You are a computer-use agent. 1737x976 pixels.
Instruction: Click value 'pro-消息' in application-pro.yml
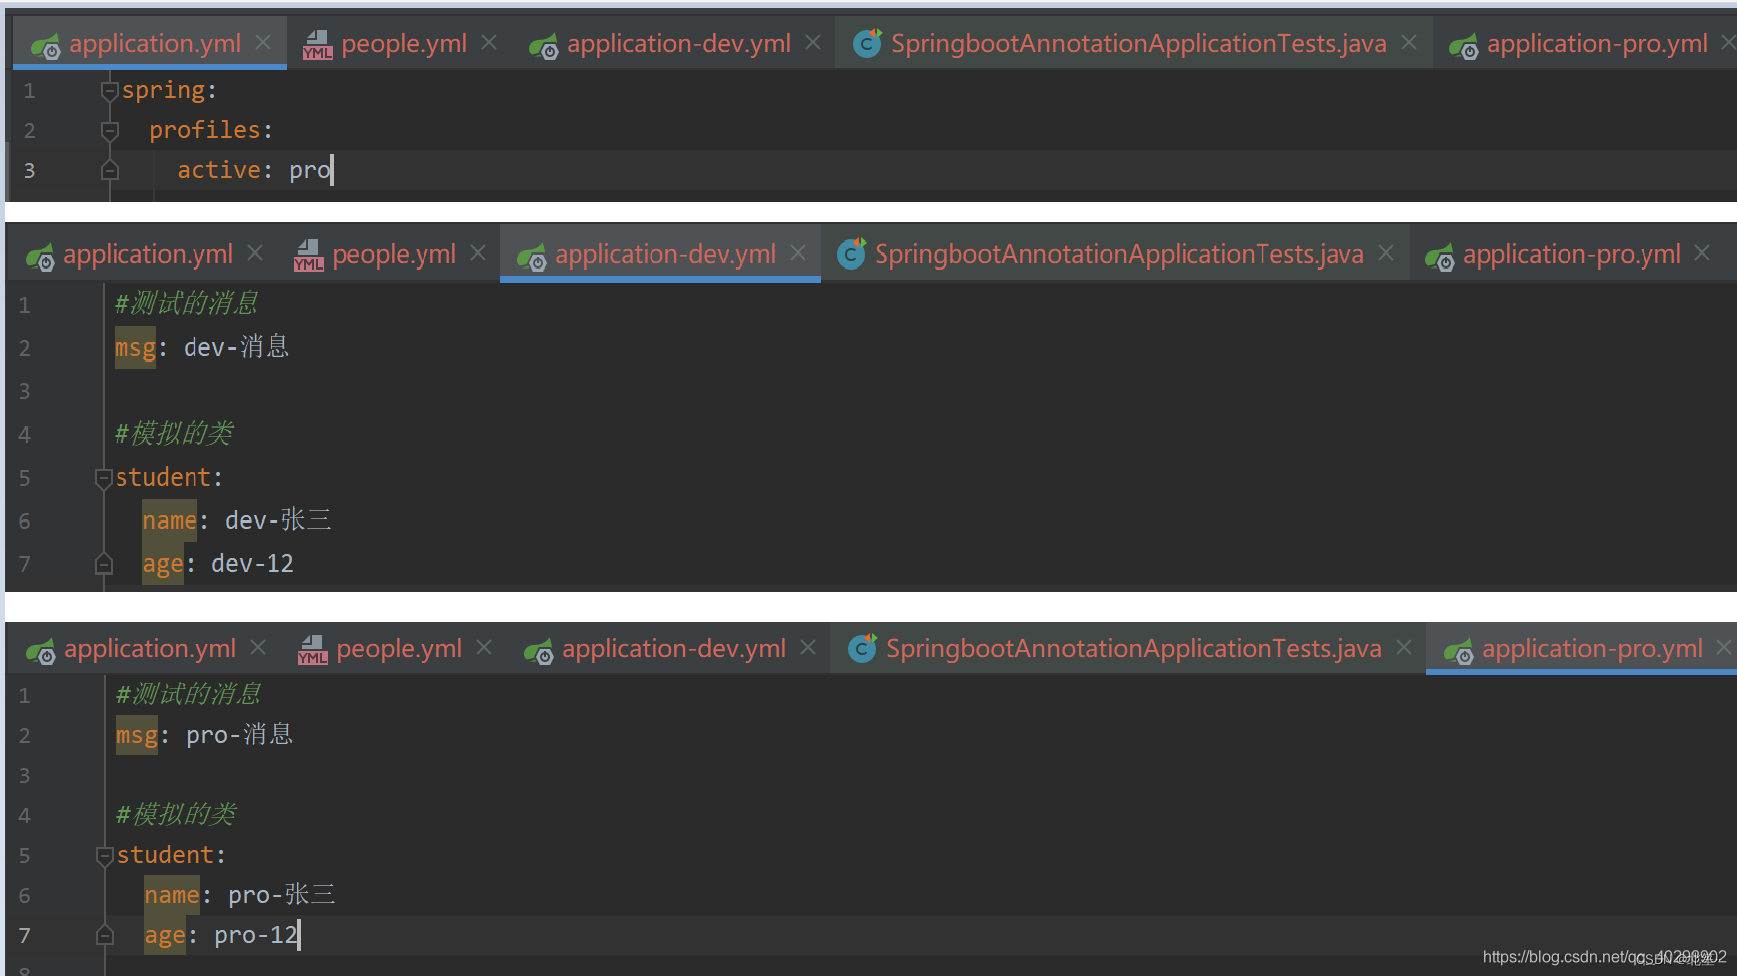tap(240, 735)
